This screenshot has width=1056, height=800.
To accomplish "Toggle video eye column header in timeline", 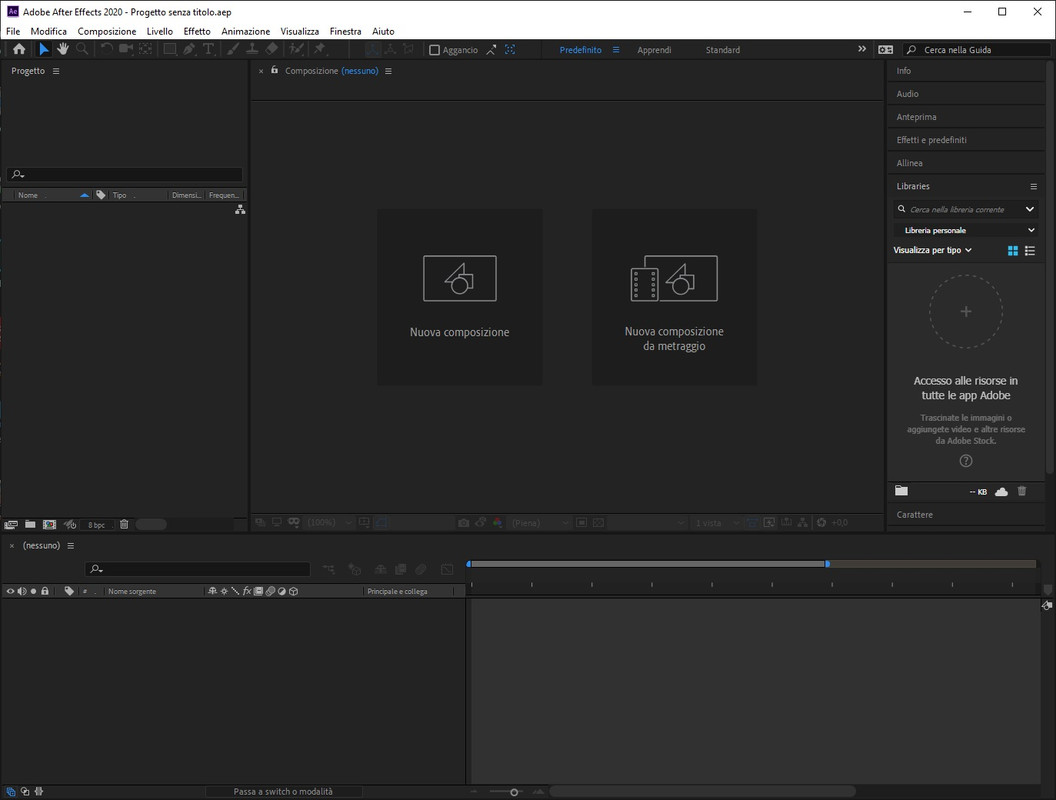I will click(x=10, y=591).
